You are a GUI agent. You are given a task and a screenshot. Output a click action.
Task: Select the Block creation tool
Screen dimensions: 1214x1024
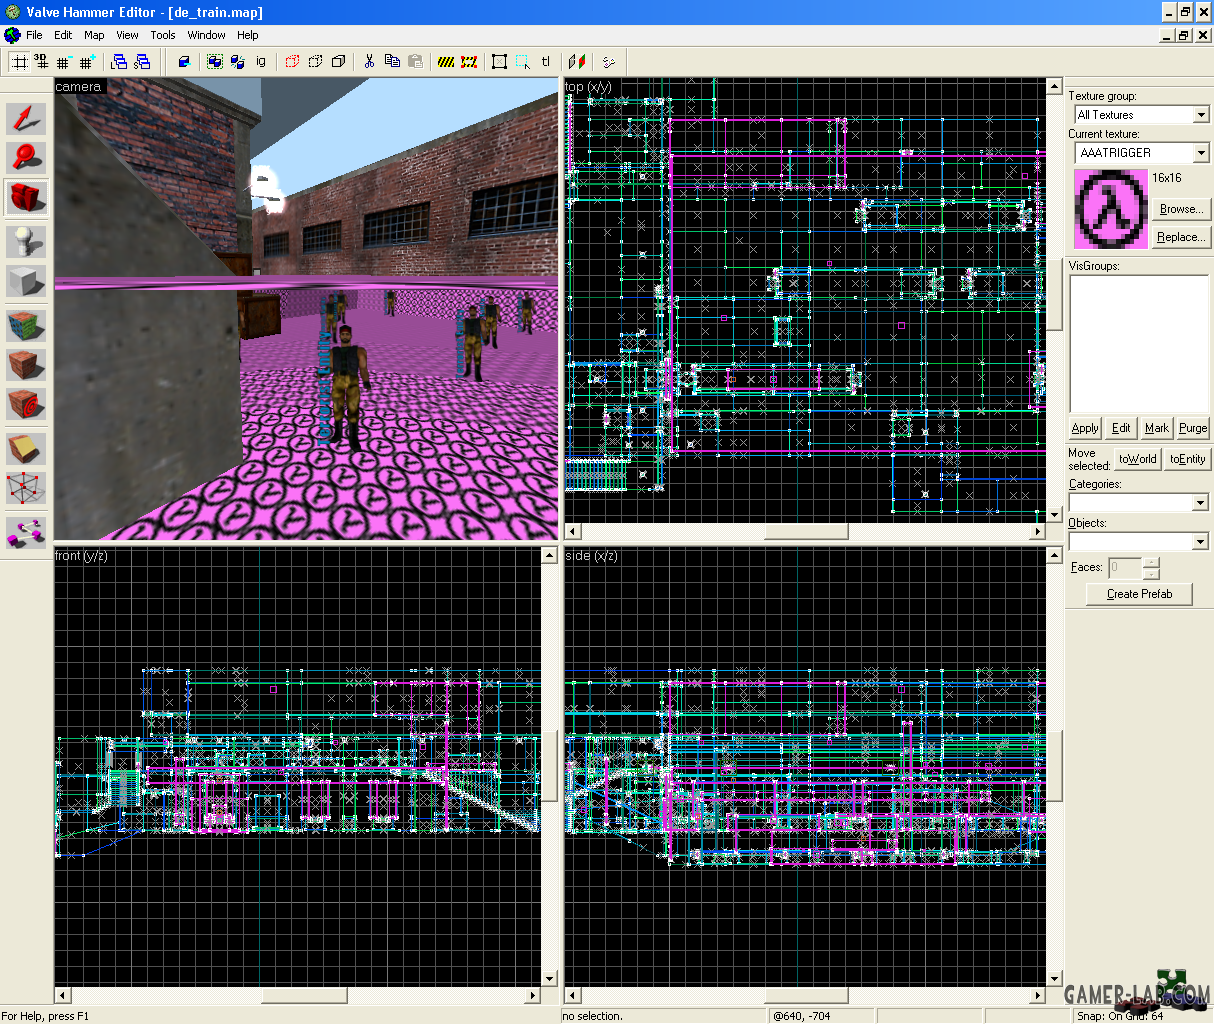[x=26, y=281]
